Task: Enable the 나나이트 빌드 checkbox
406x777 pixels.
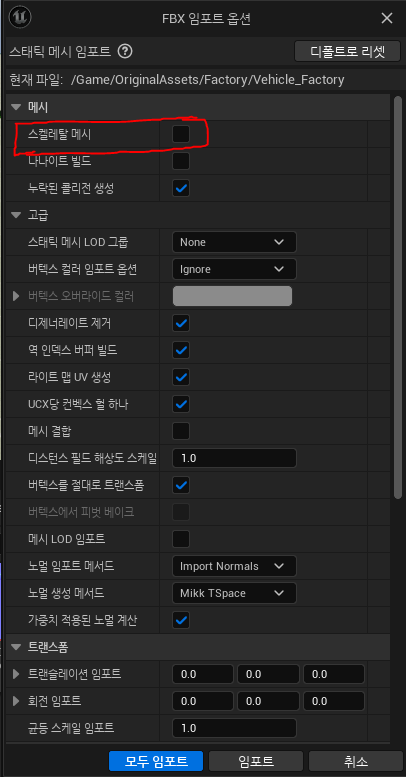Action: (181, 161)
